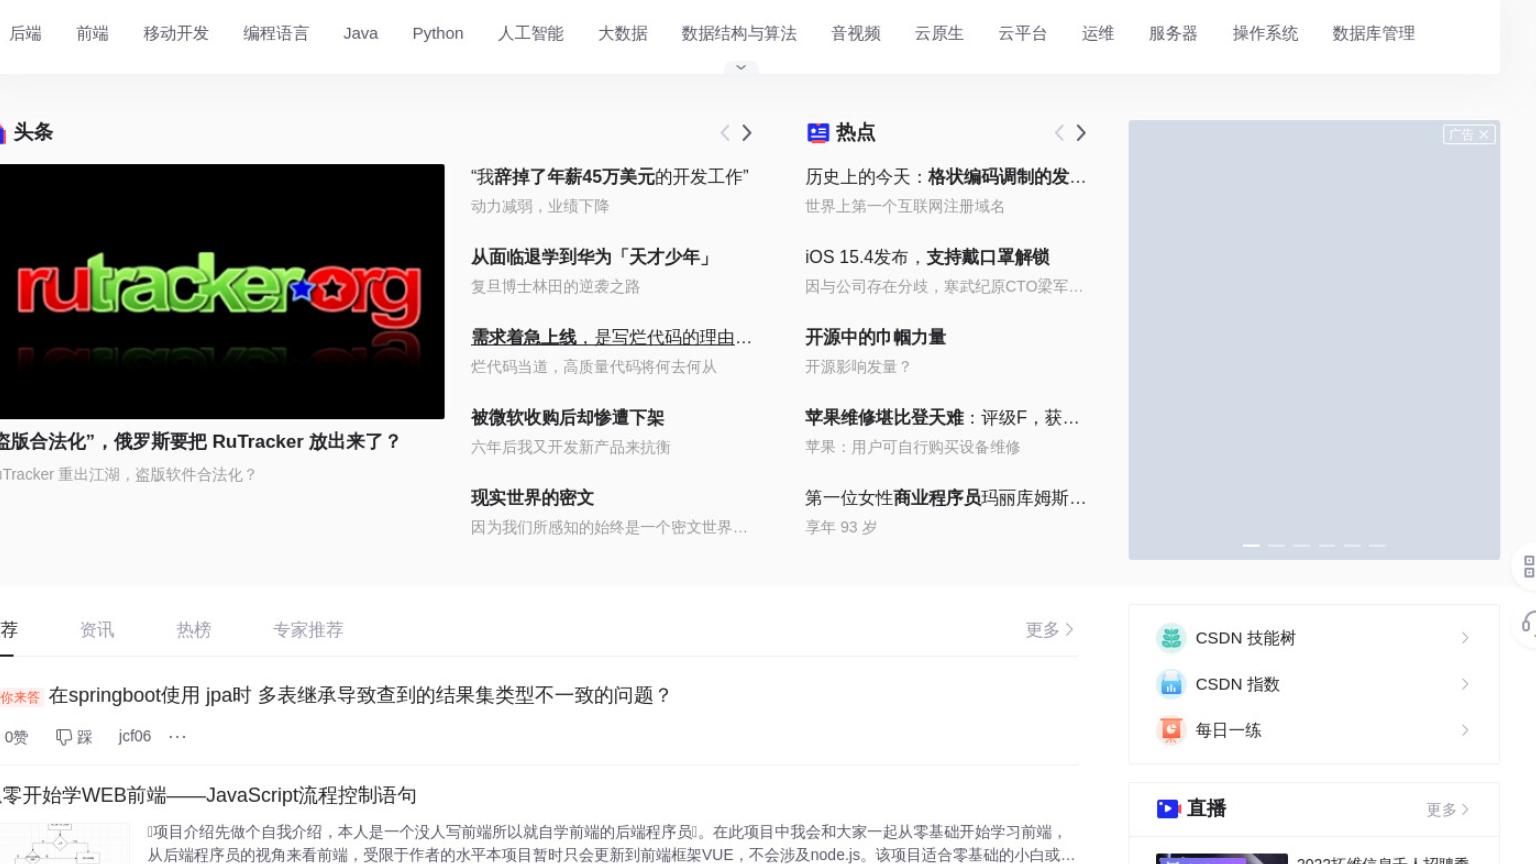Open 更多 link in 直播 panel
The width and height of the screenshot is (1536, 864).
(x=1448, y=809)
